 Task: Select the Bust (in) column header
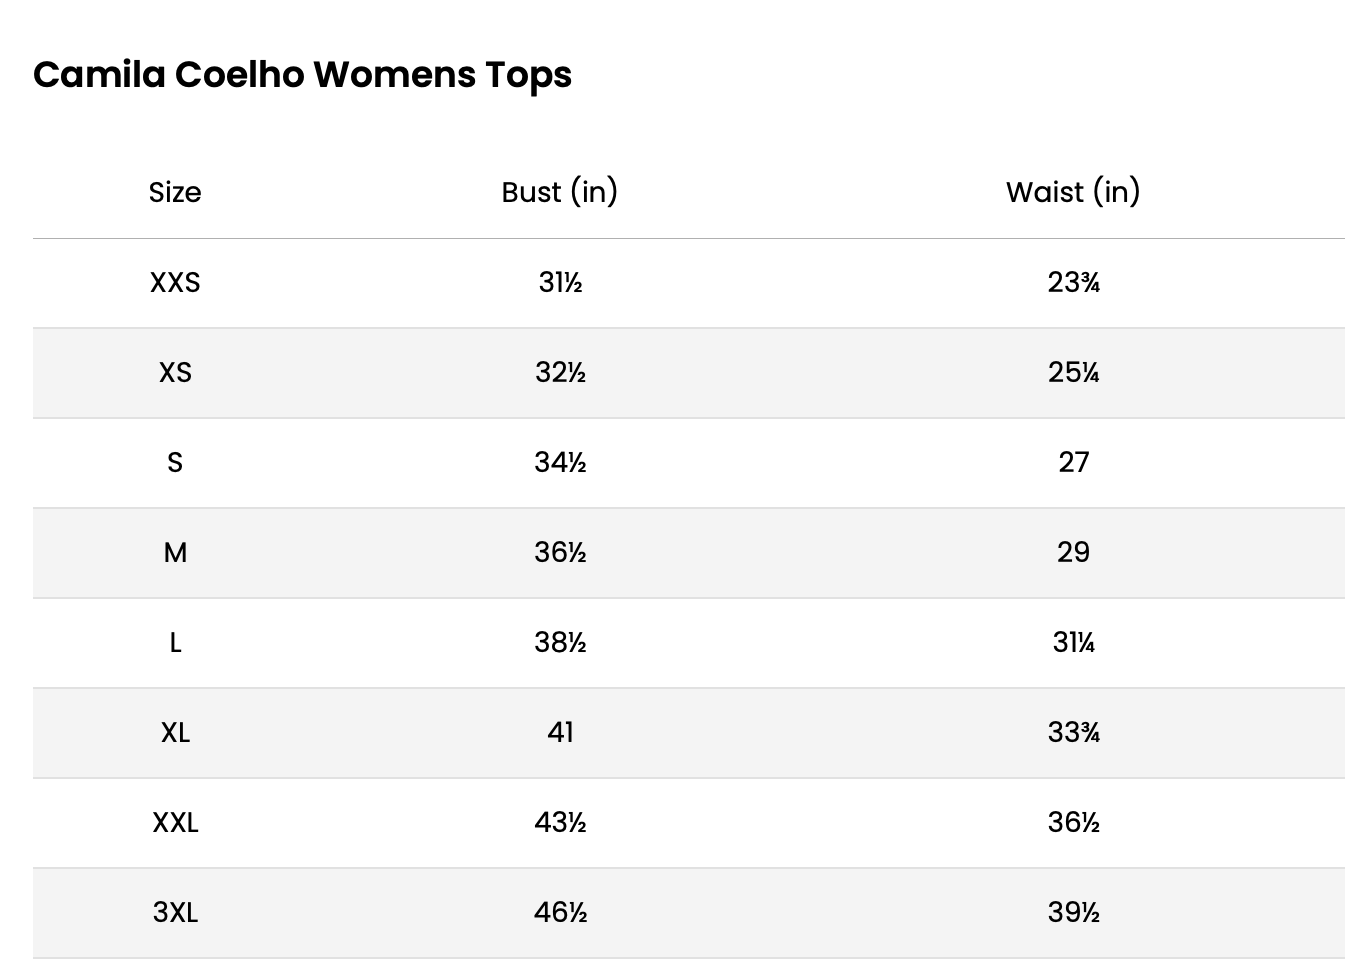pos(560,192)
